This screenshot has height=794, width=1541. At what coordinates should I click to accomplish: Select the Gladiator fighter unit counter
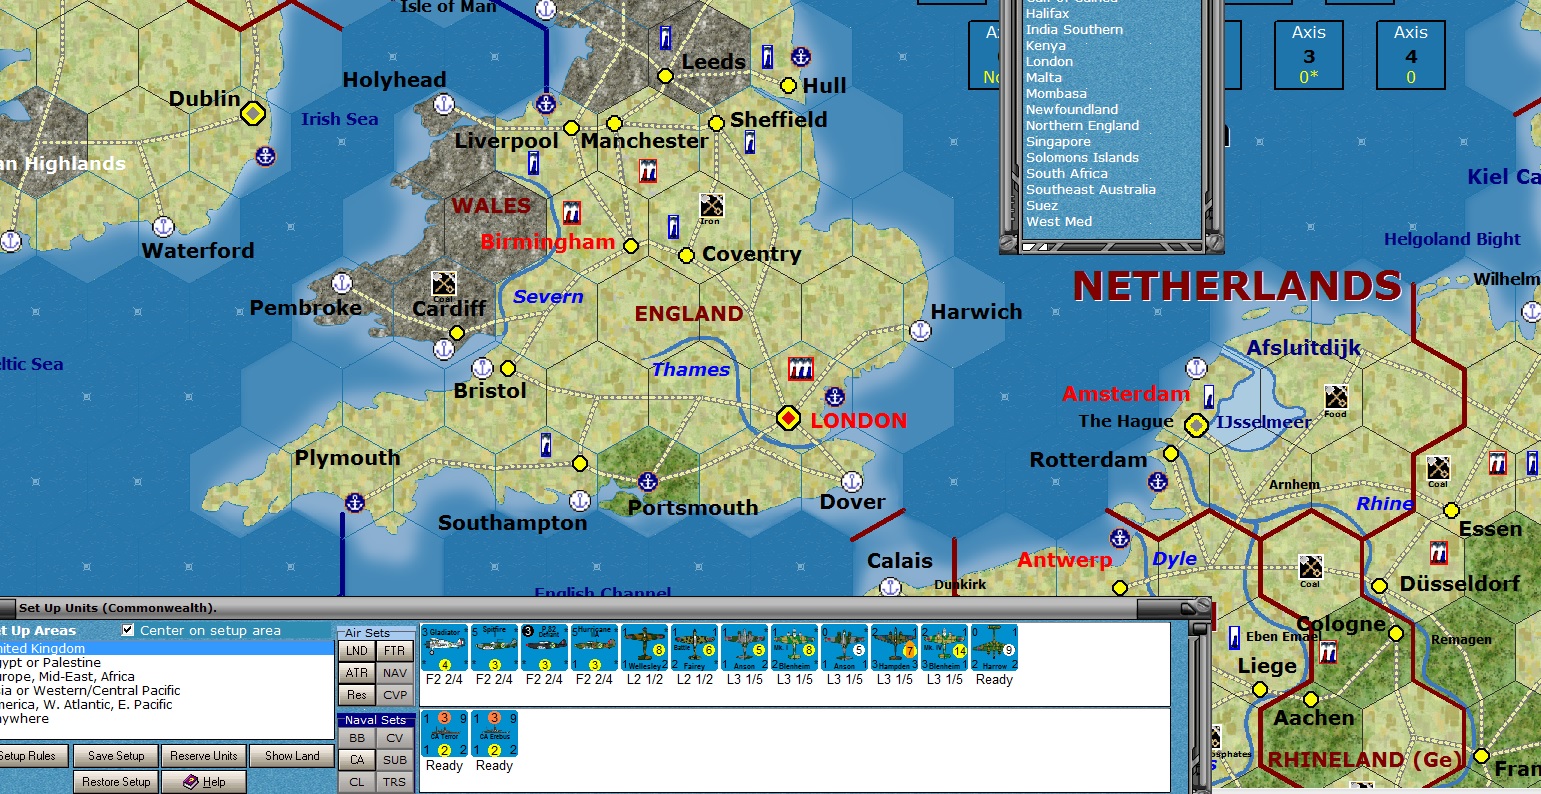[x=444, y=648]
